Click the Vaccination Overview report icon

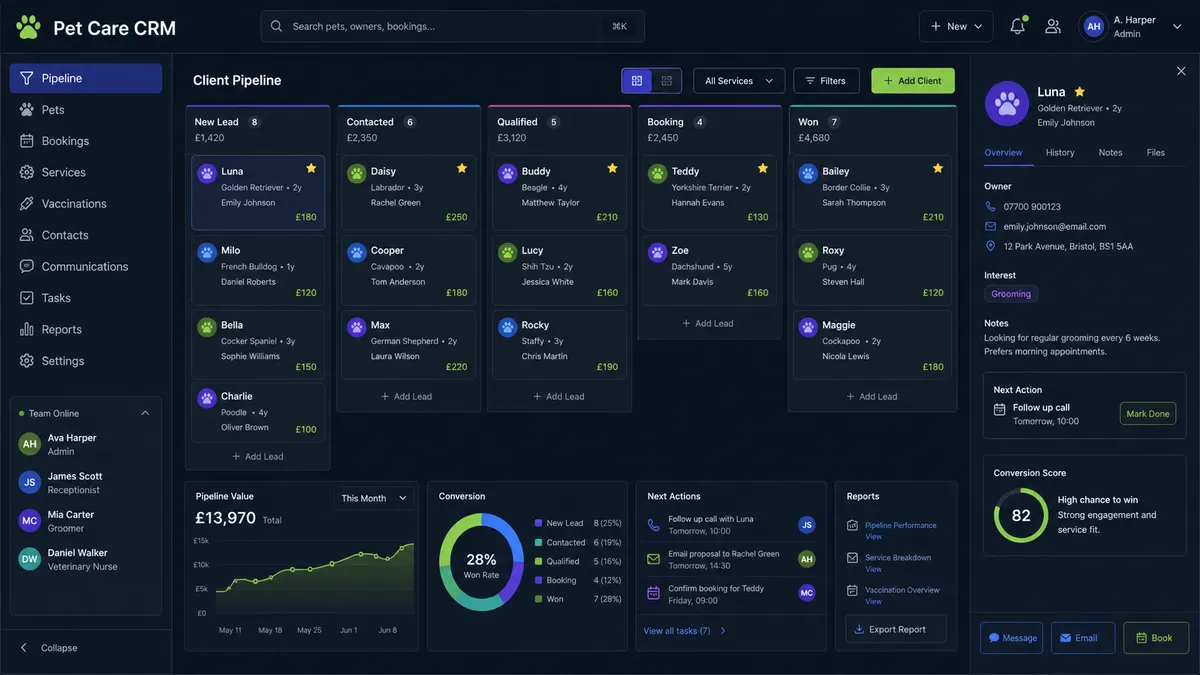point(852,591)
